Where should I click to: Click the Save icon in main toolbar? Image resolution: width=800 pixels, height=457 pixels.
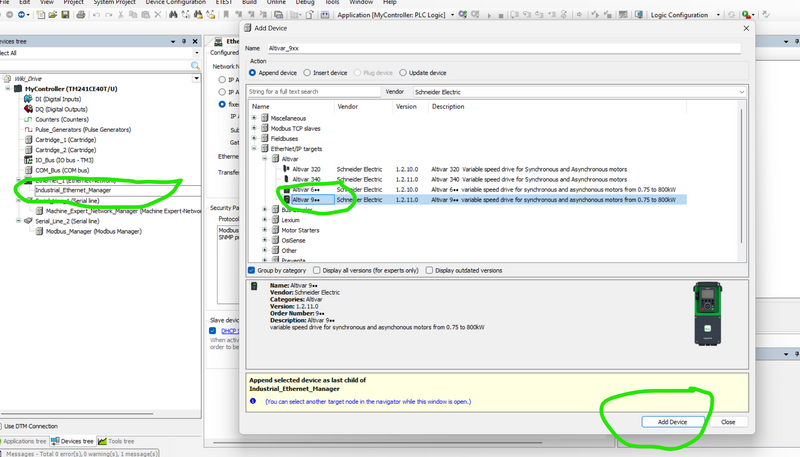[x=66, y=15]
